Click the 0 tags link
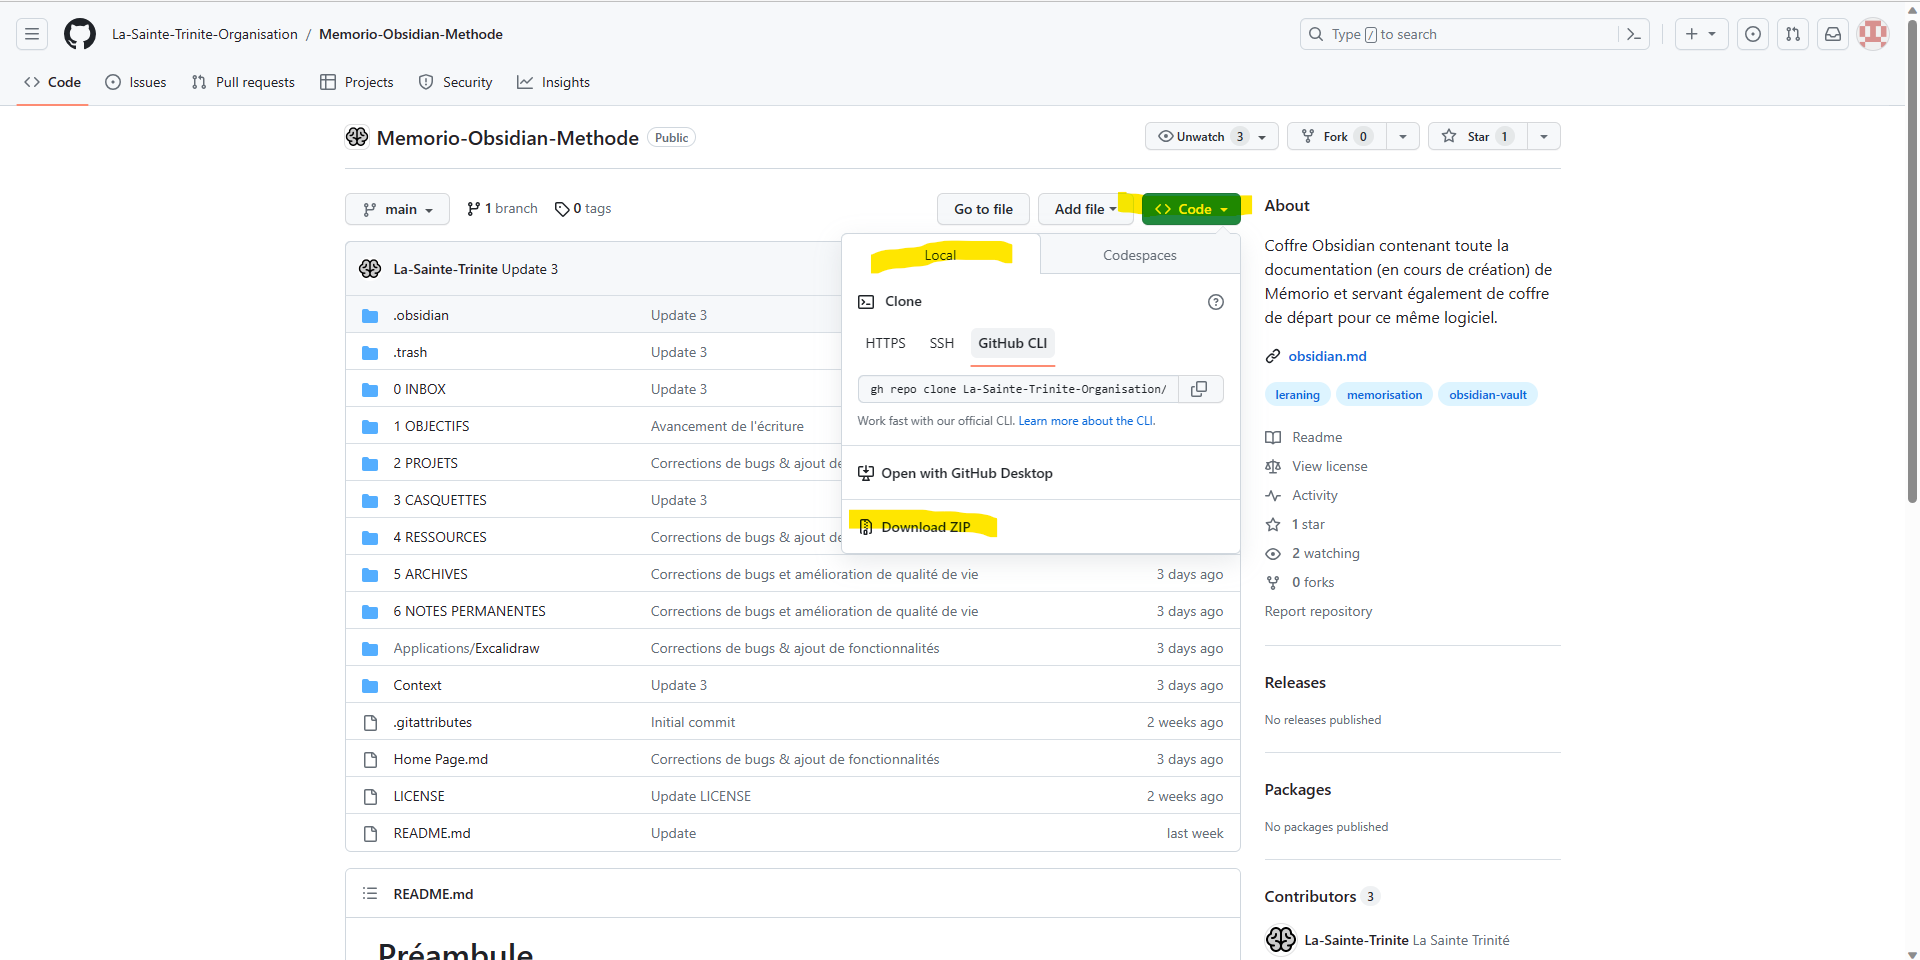The image size is (1920, 960). (x=583, y=209)
